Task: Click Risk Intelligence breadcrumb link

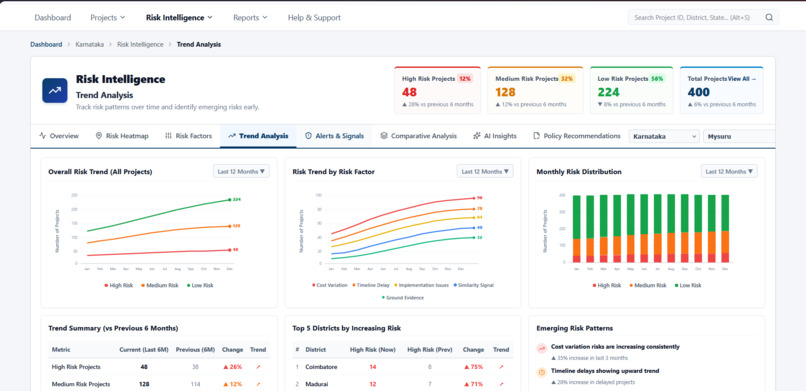Action: click(140, 45)
